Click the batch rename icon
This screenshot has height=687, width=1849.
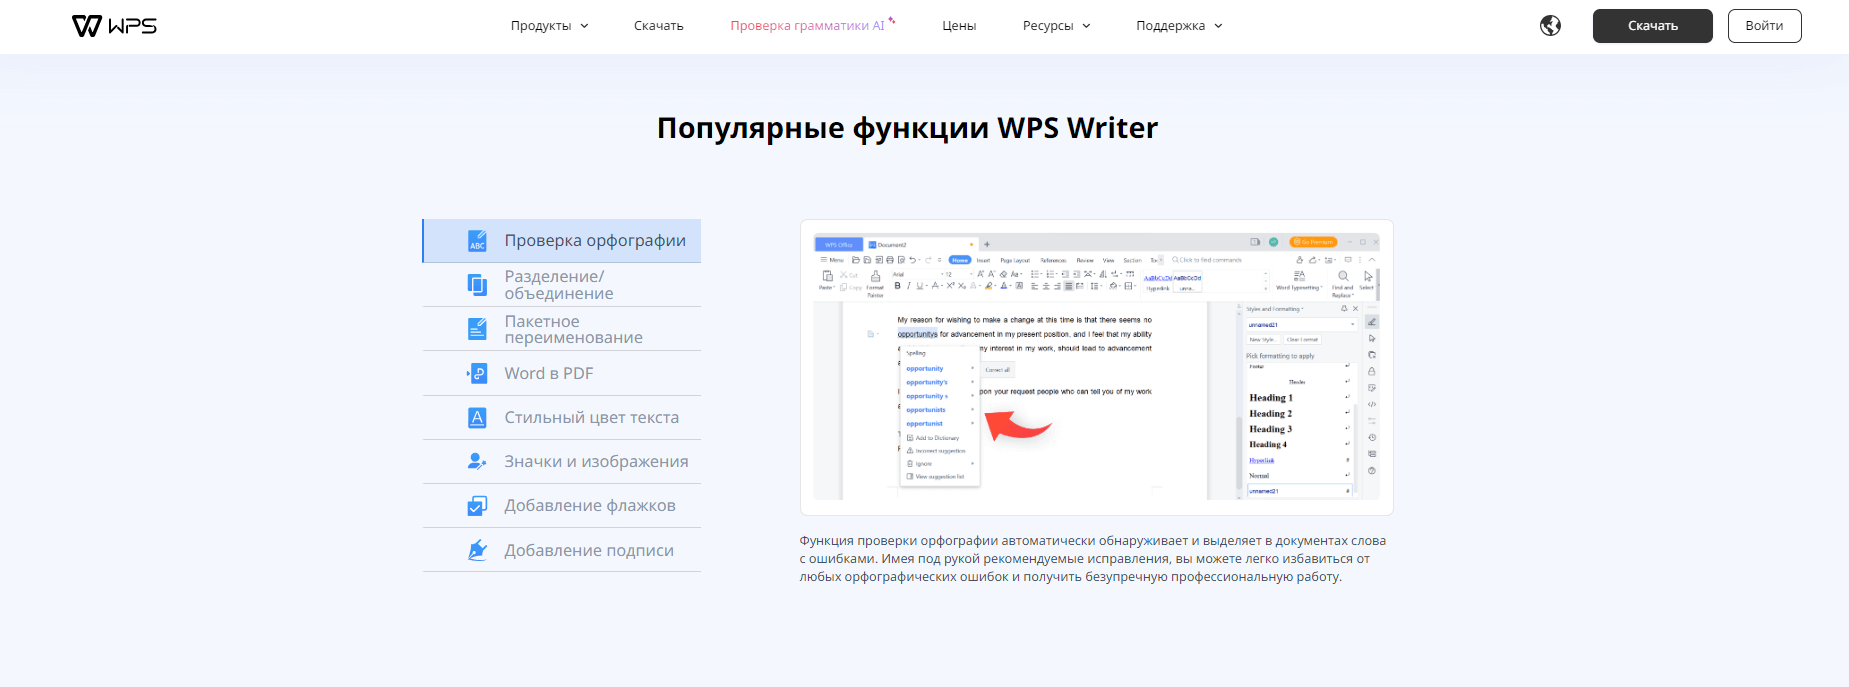[478, 329]
